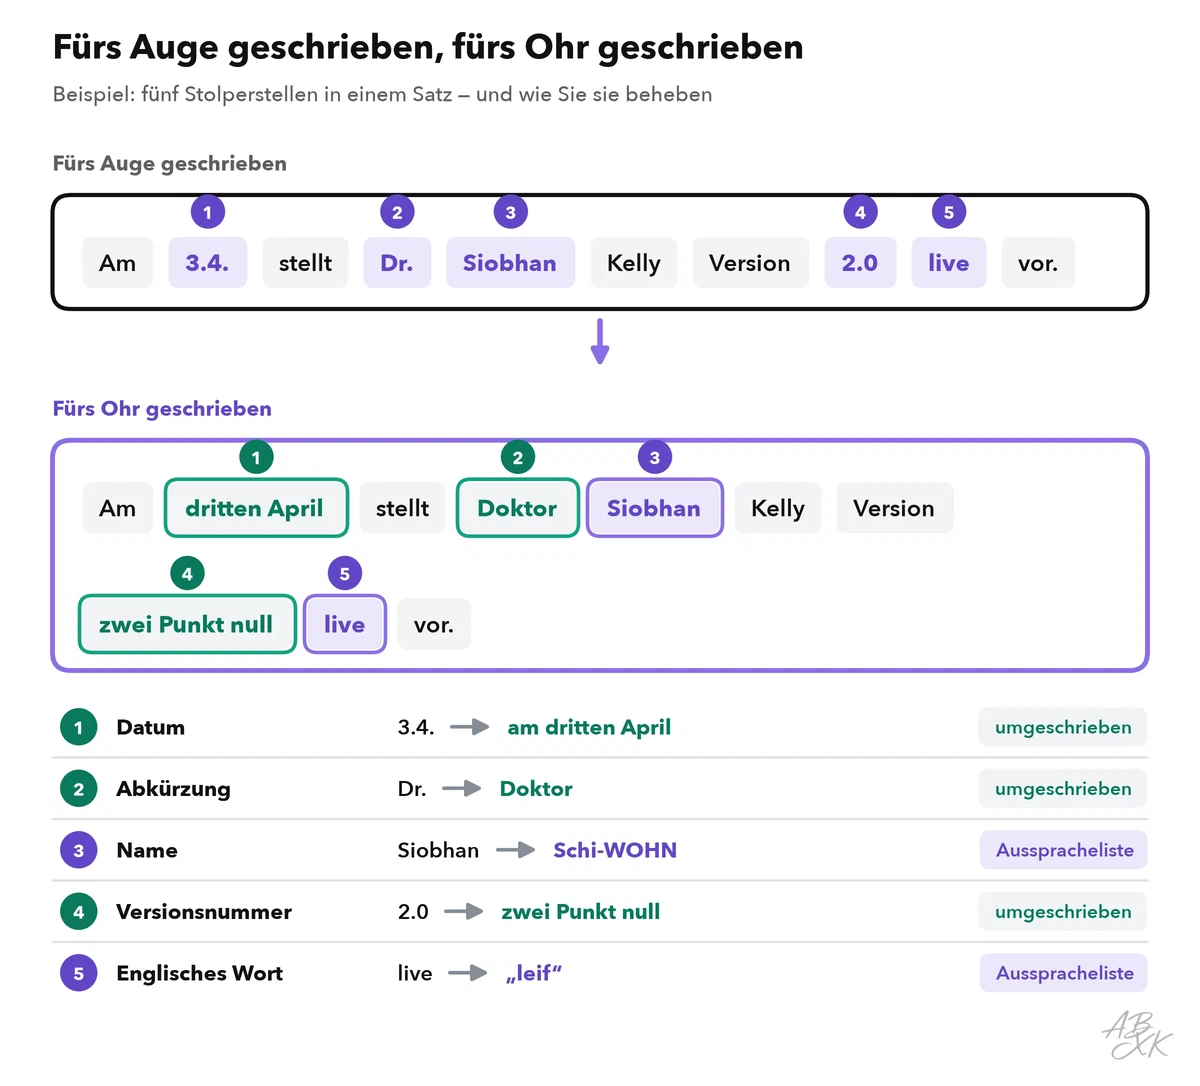This screenshot has width=1200, height=1086.
Task: Click the "Fürs Auge geschrieben" section heading above the first sentence
Action: pos(170,163)
